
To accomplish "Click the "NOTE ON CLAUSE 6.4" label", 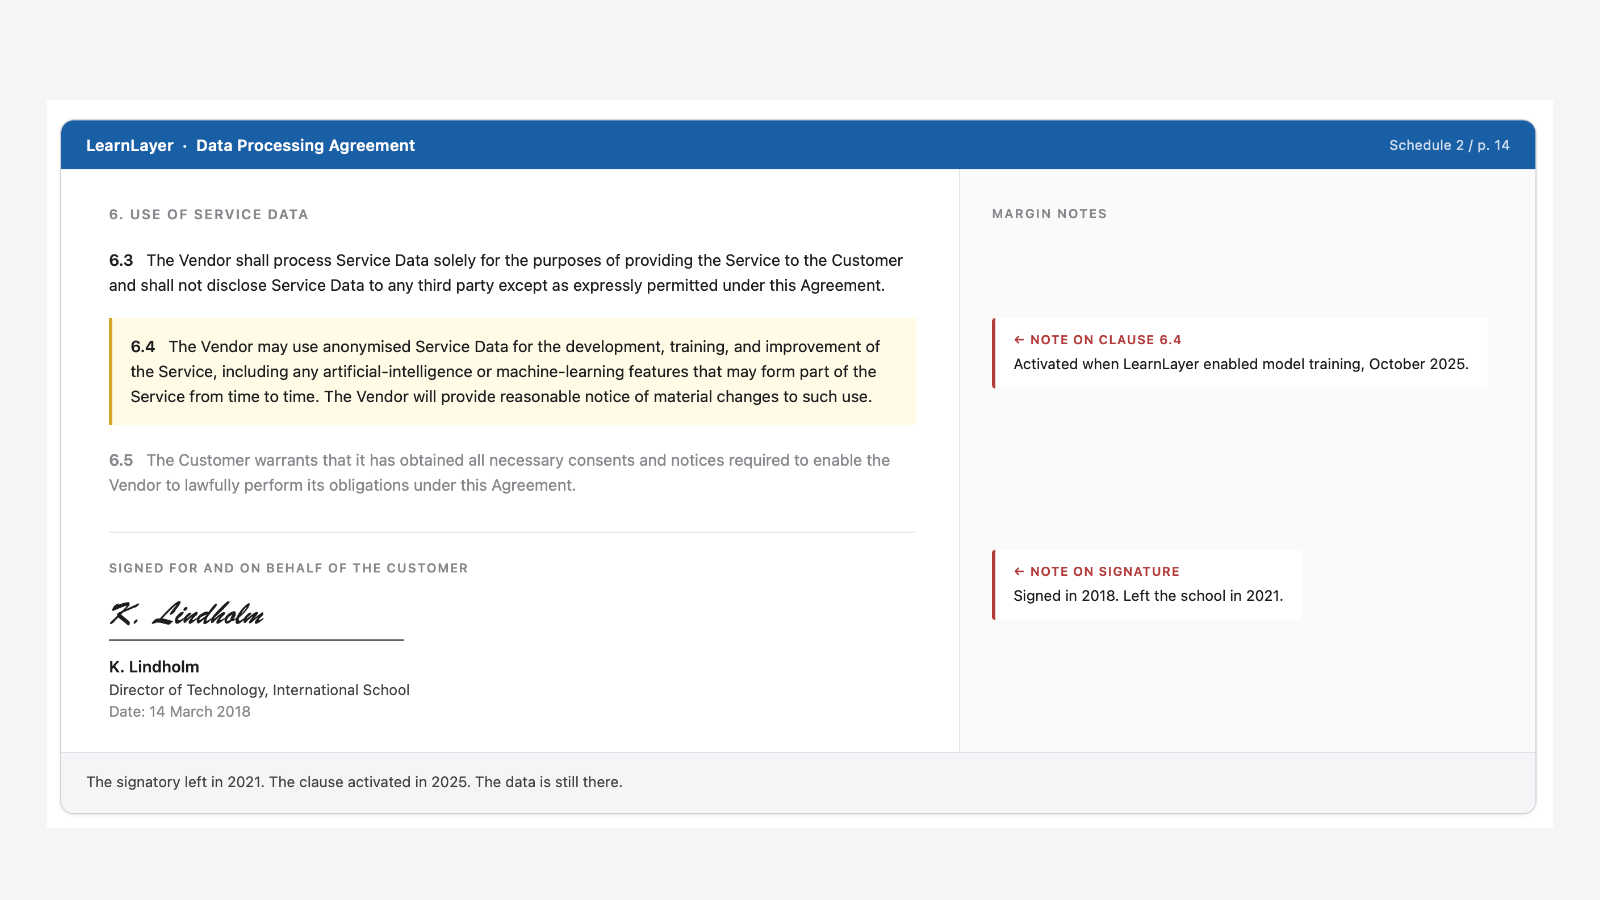I will pyautogui.click(x=1106, y=340).
